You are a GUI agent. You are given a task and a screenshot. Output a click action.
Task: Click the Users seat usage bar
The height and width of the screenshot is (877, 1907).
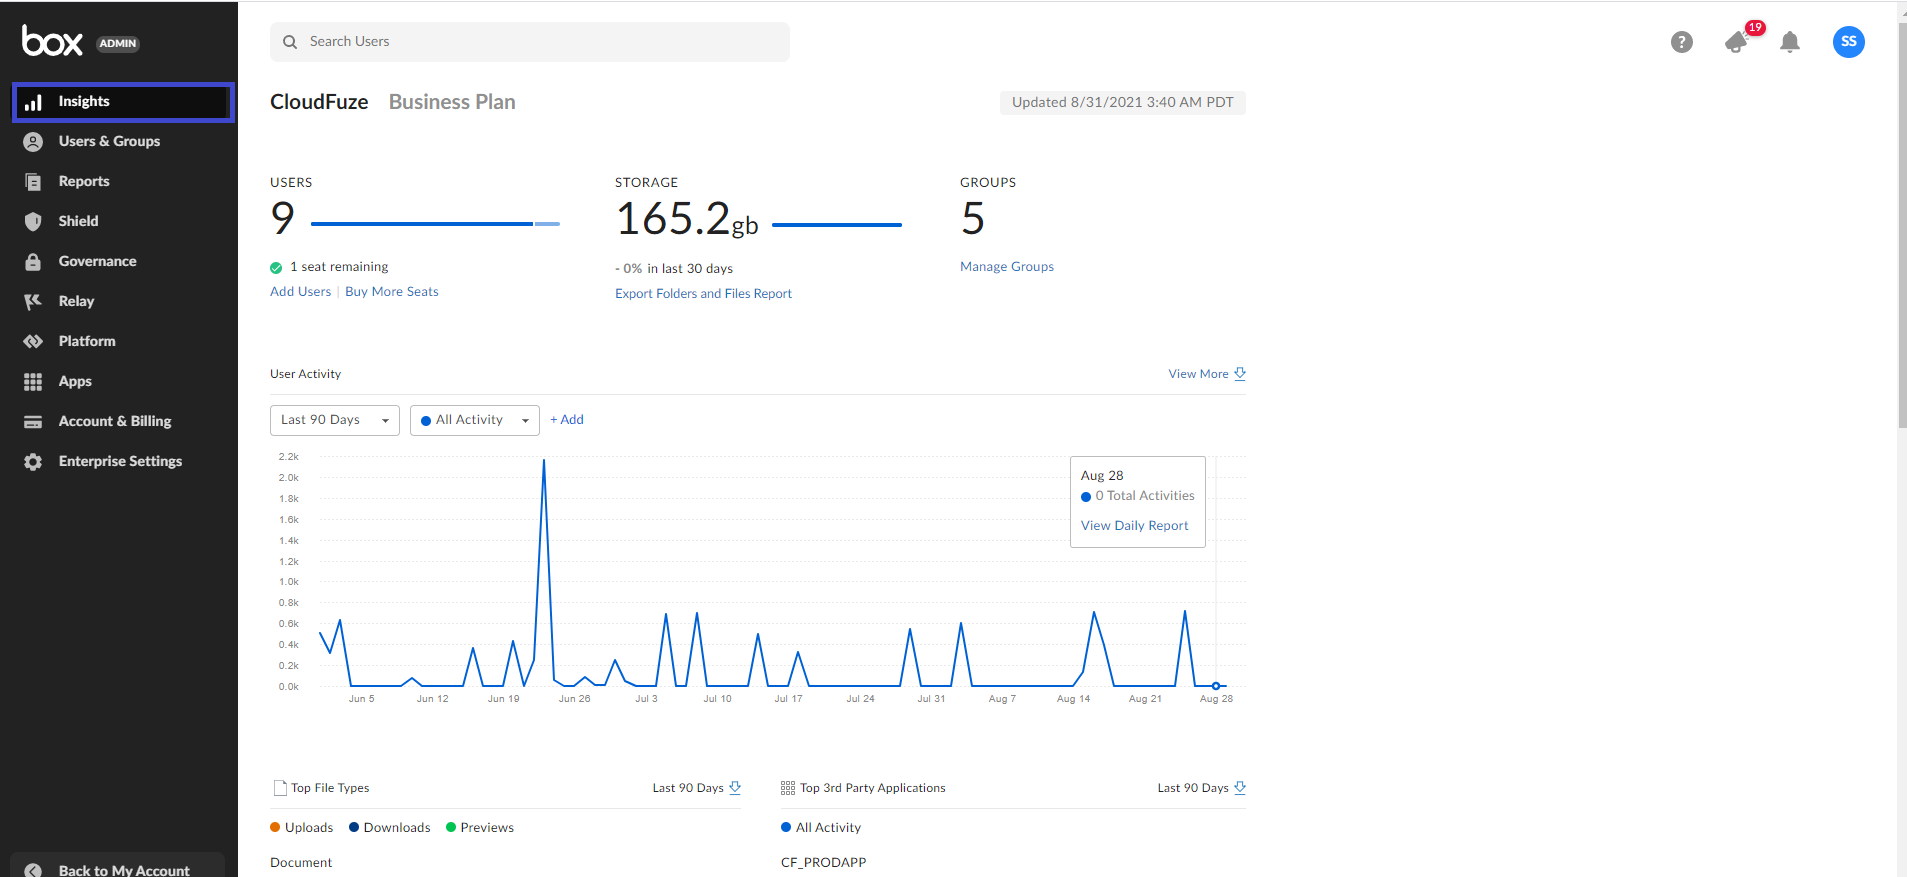pos(435,224)
